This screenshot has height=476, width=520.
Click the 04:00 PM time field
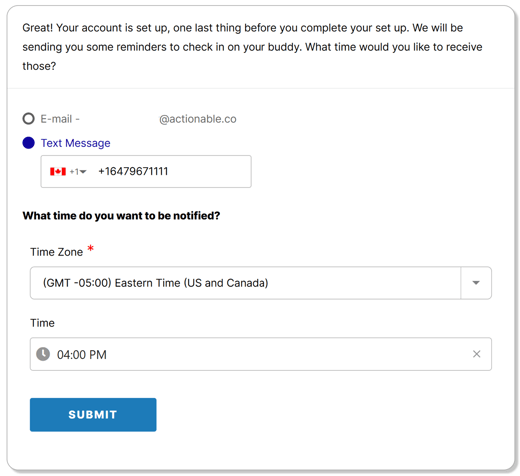pyautogui.click(x=261, y=354)
